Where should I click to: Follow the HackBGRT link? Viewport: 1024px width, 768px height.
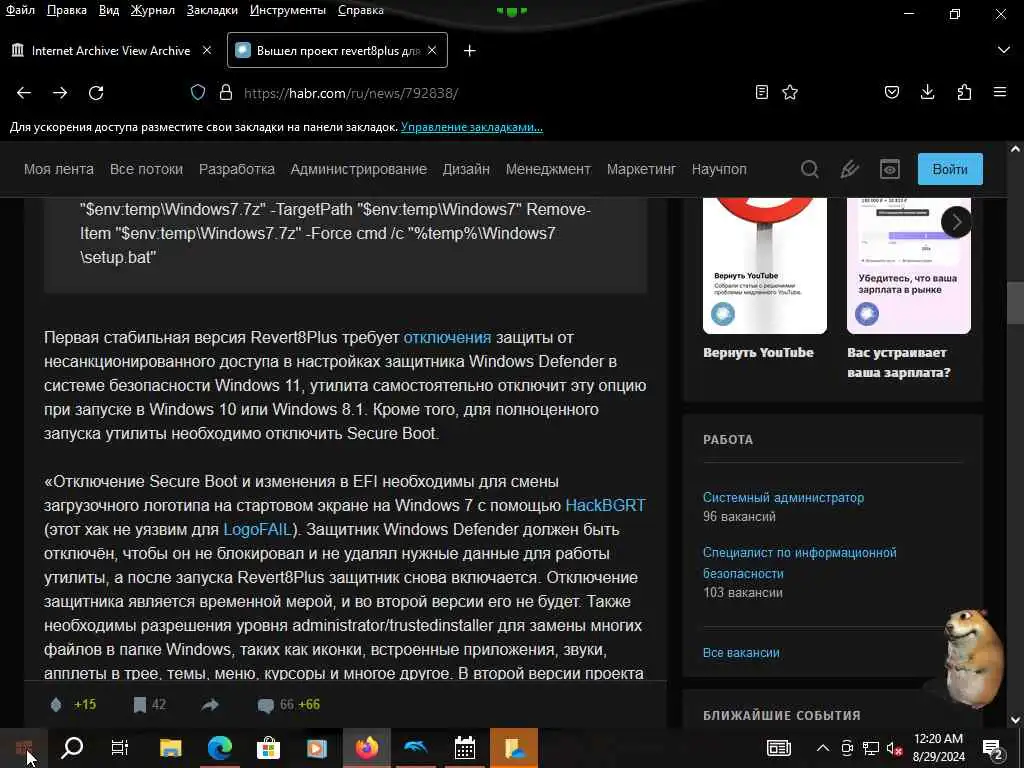point(605,505)
